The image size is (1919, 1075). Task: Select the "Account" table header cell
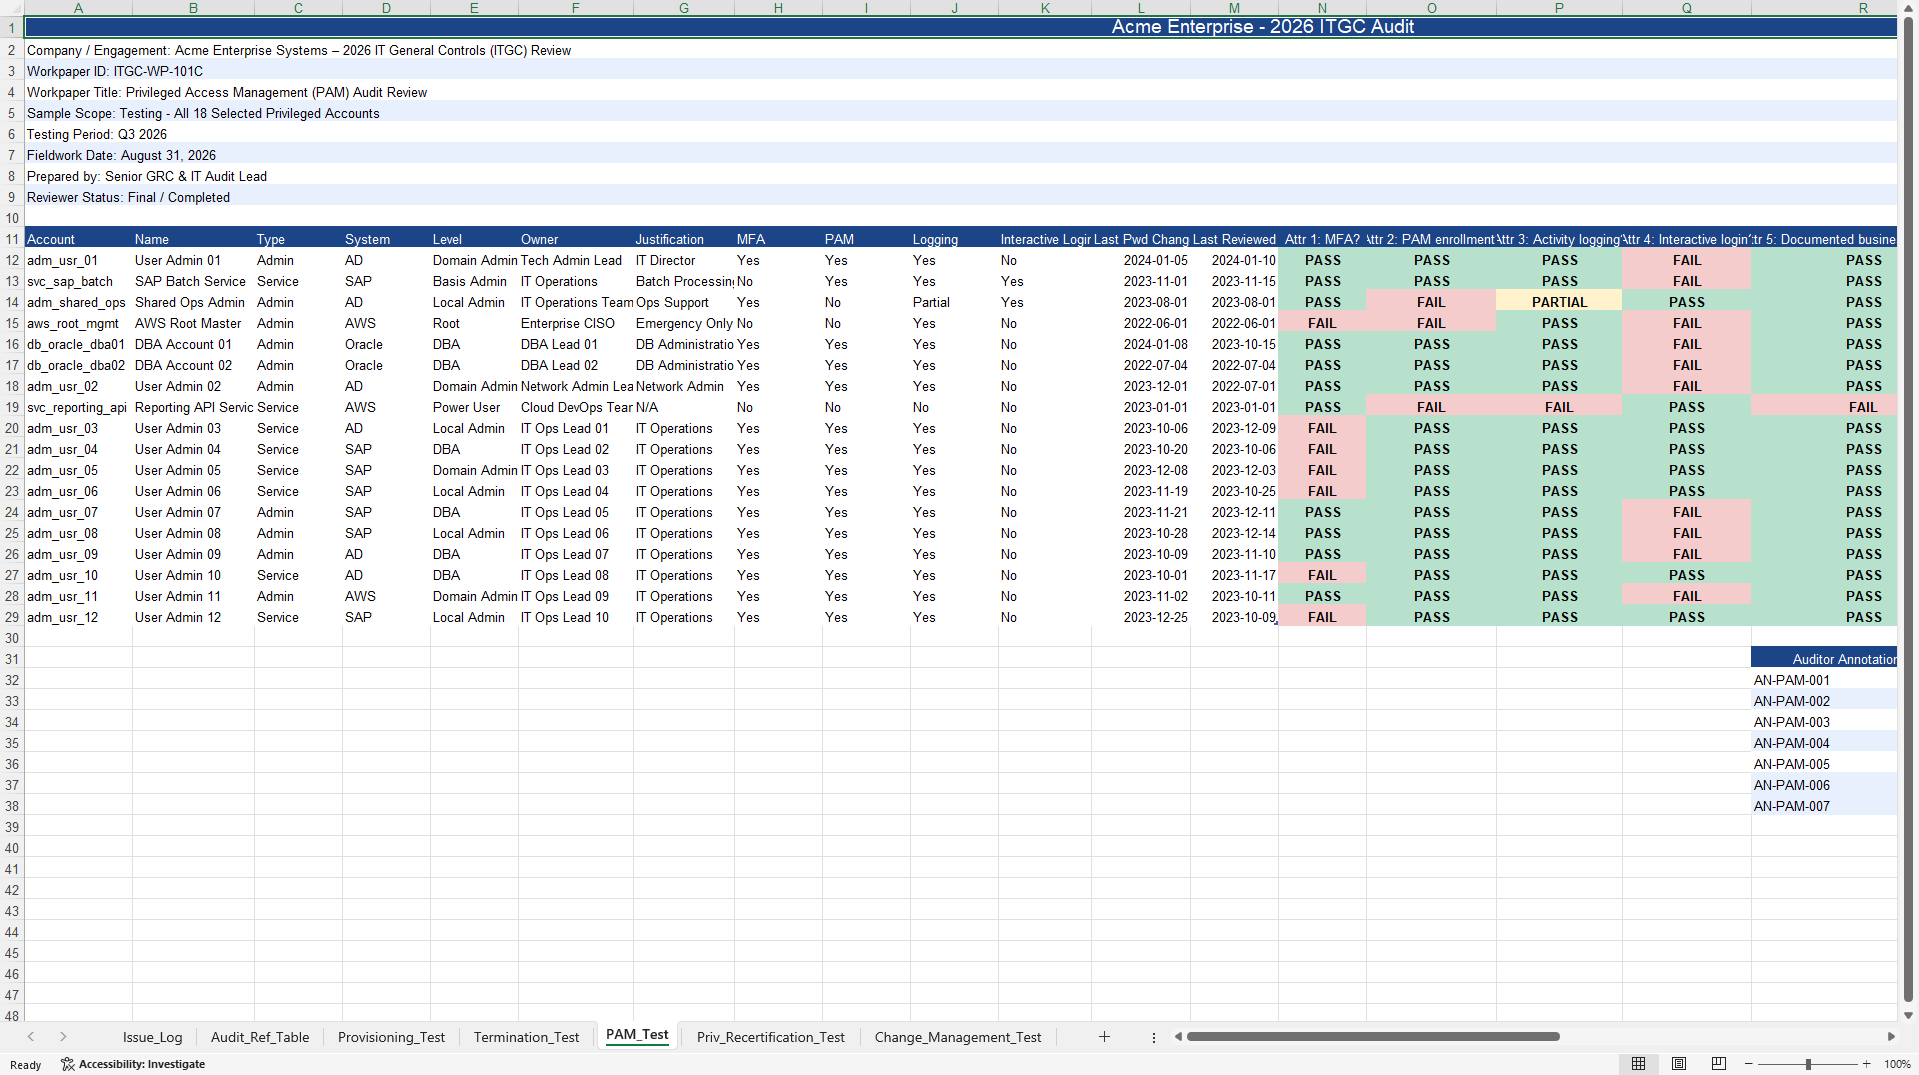pos(78,239)
